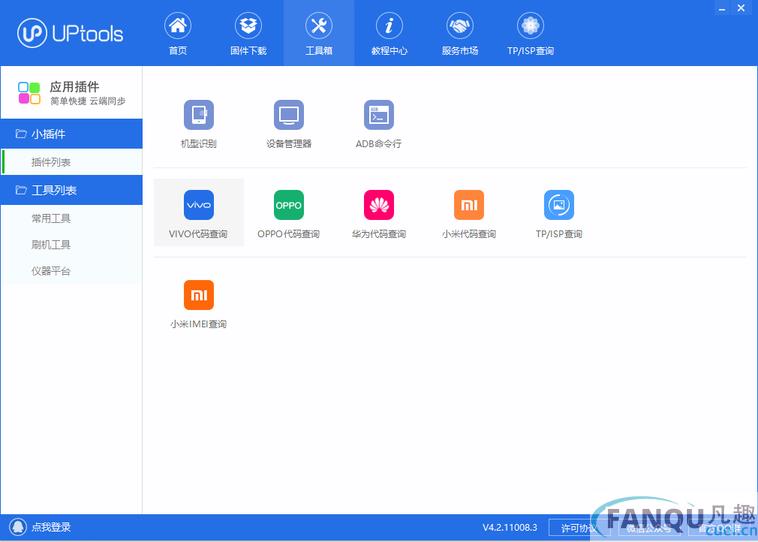The height and width of the screenshot is (542, 758).
Task: Go to the 首页 home tab
Action: pyautogui.click(x=177, y=33)
